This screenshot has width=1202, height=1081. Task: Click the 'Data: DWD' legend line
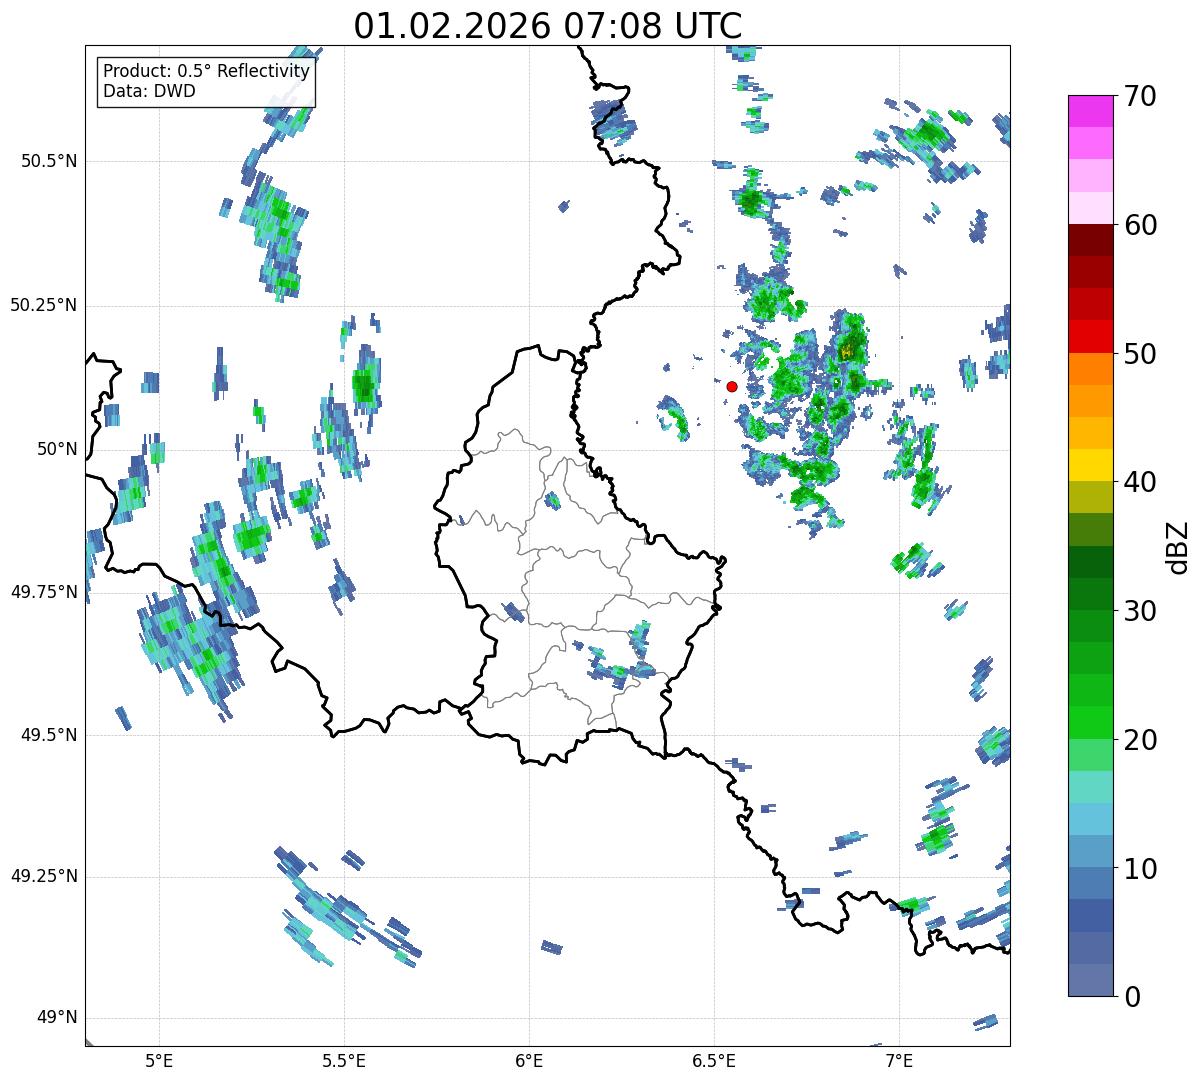coord(149,92)
